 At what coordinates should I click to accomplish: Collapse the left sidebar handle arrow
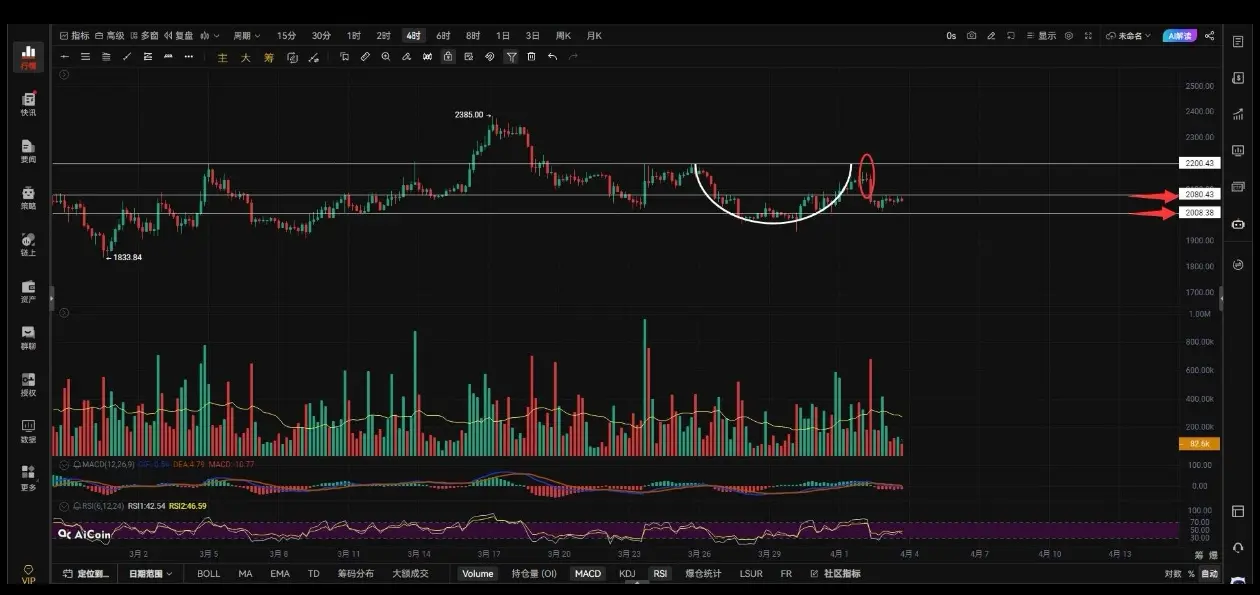coord(52,297)
